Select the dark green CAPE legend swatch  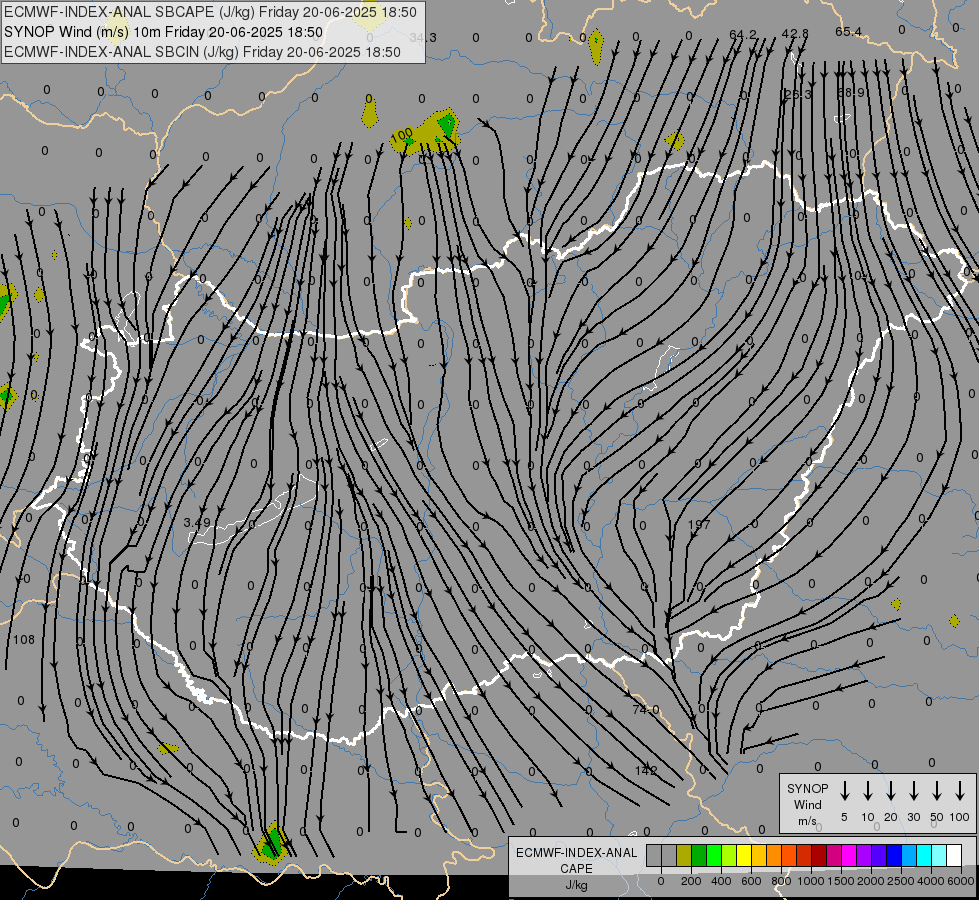click(699, 855)
